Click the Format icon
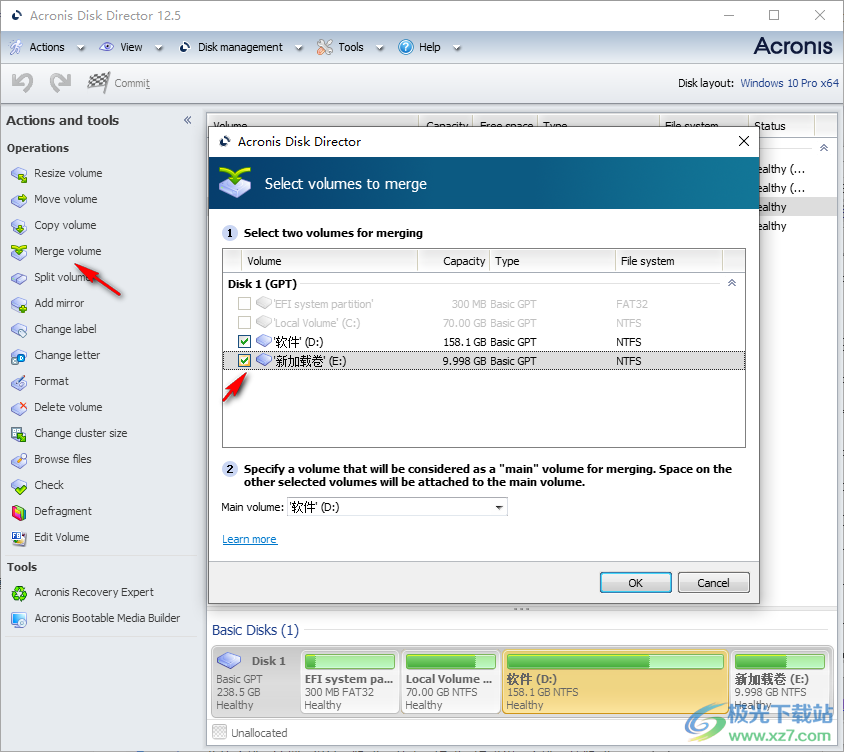This screenshot has height=752, width=844. tap(19, 382)
